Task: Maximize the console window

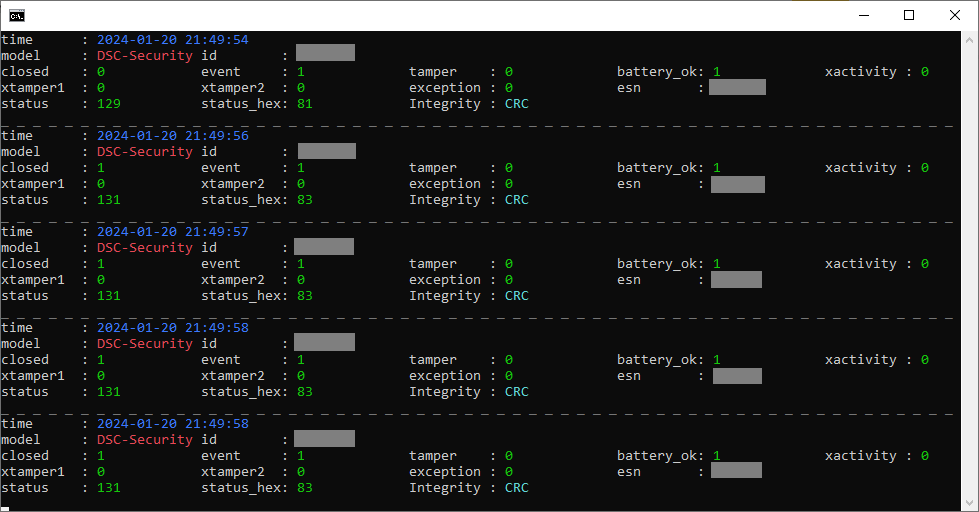Action: click(909, 16)
